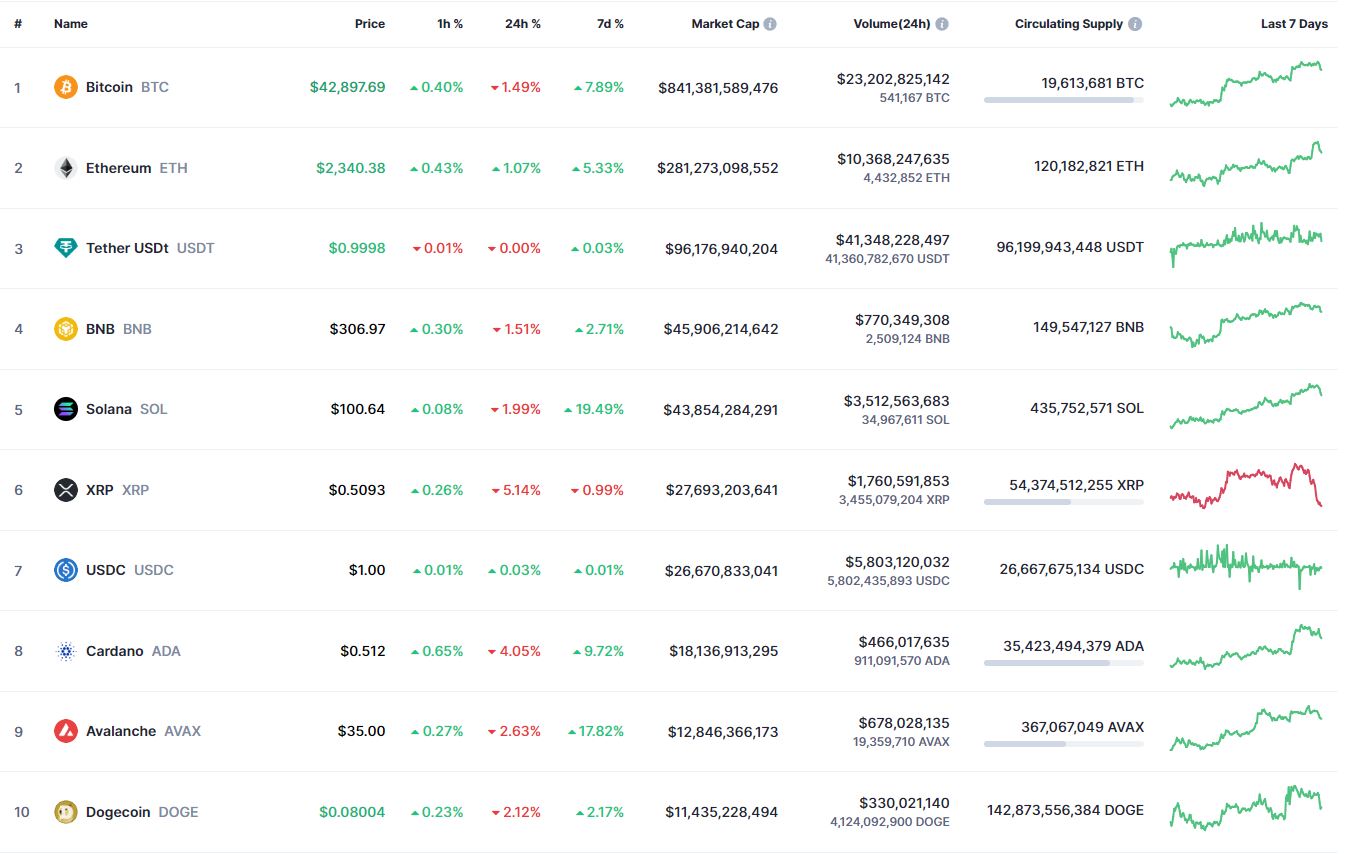The image size is (1345, 854).
Task: Click Bitcoin circulating supply progress bar
Action: pos(1064,100)
